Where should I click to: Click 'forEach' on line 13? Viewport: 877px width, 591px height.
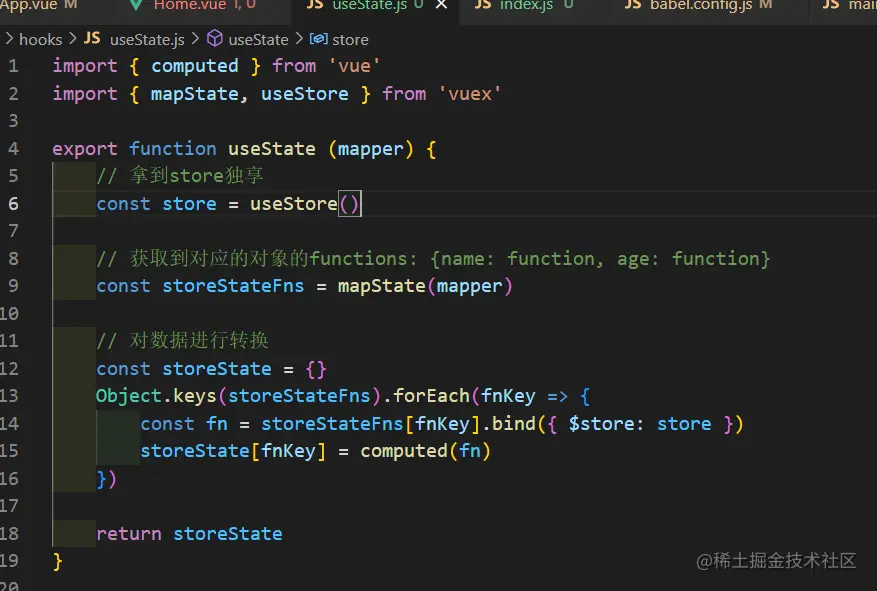click(431, 396)
